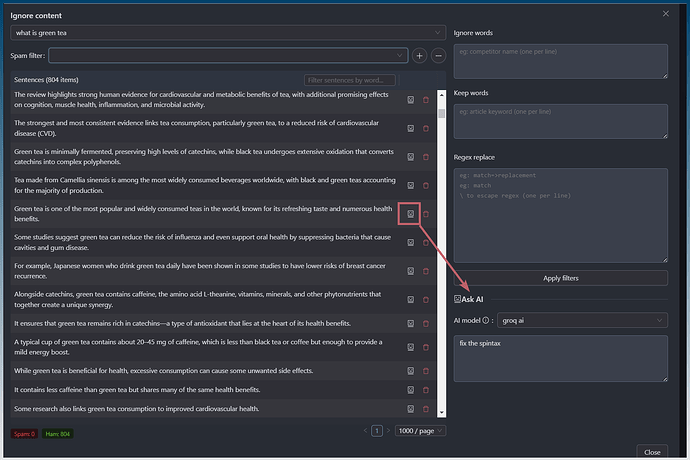The width and height of the screenshot is (690, 460).
Task: Click trash icon for 'Camellia sinensis' sentence
Action: (x=426, y=185)
